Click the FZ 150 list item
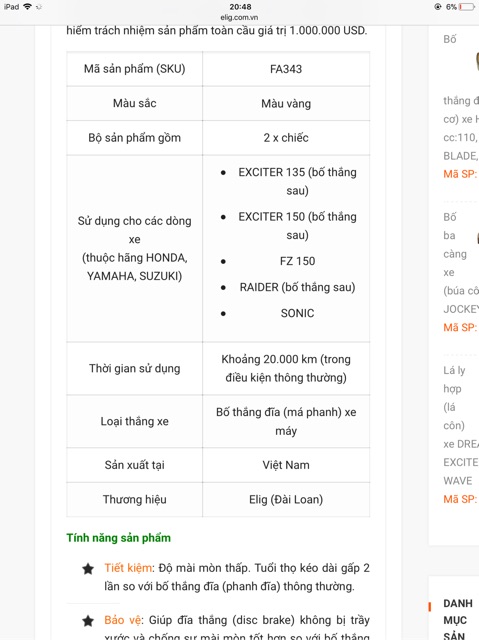 [x=297, y=261]
